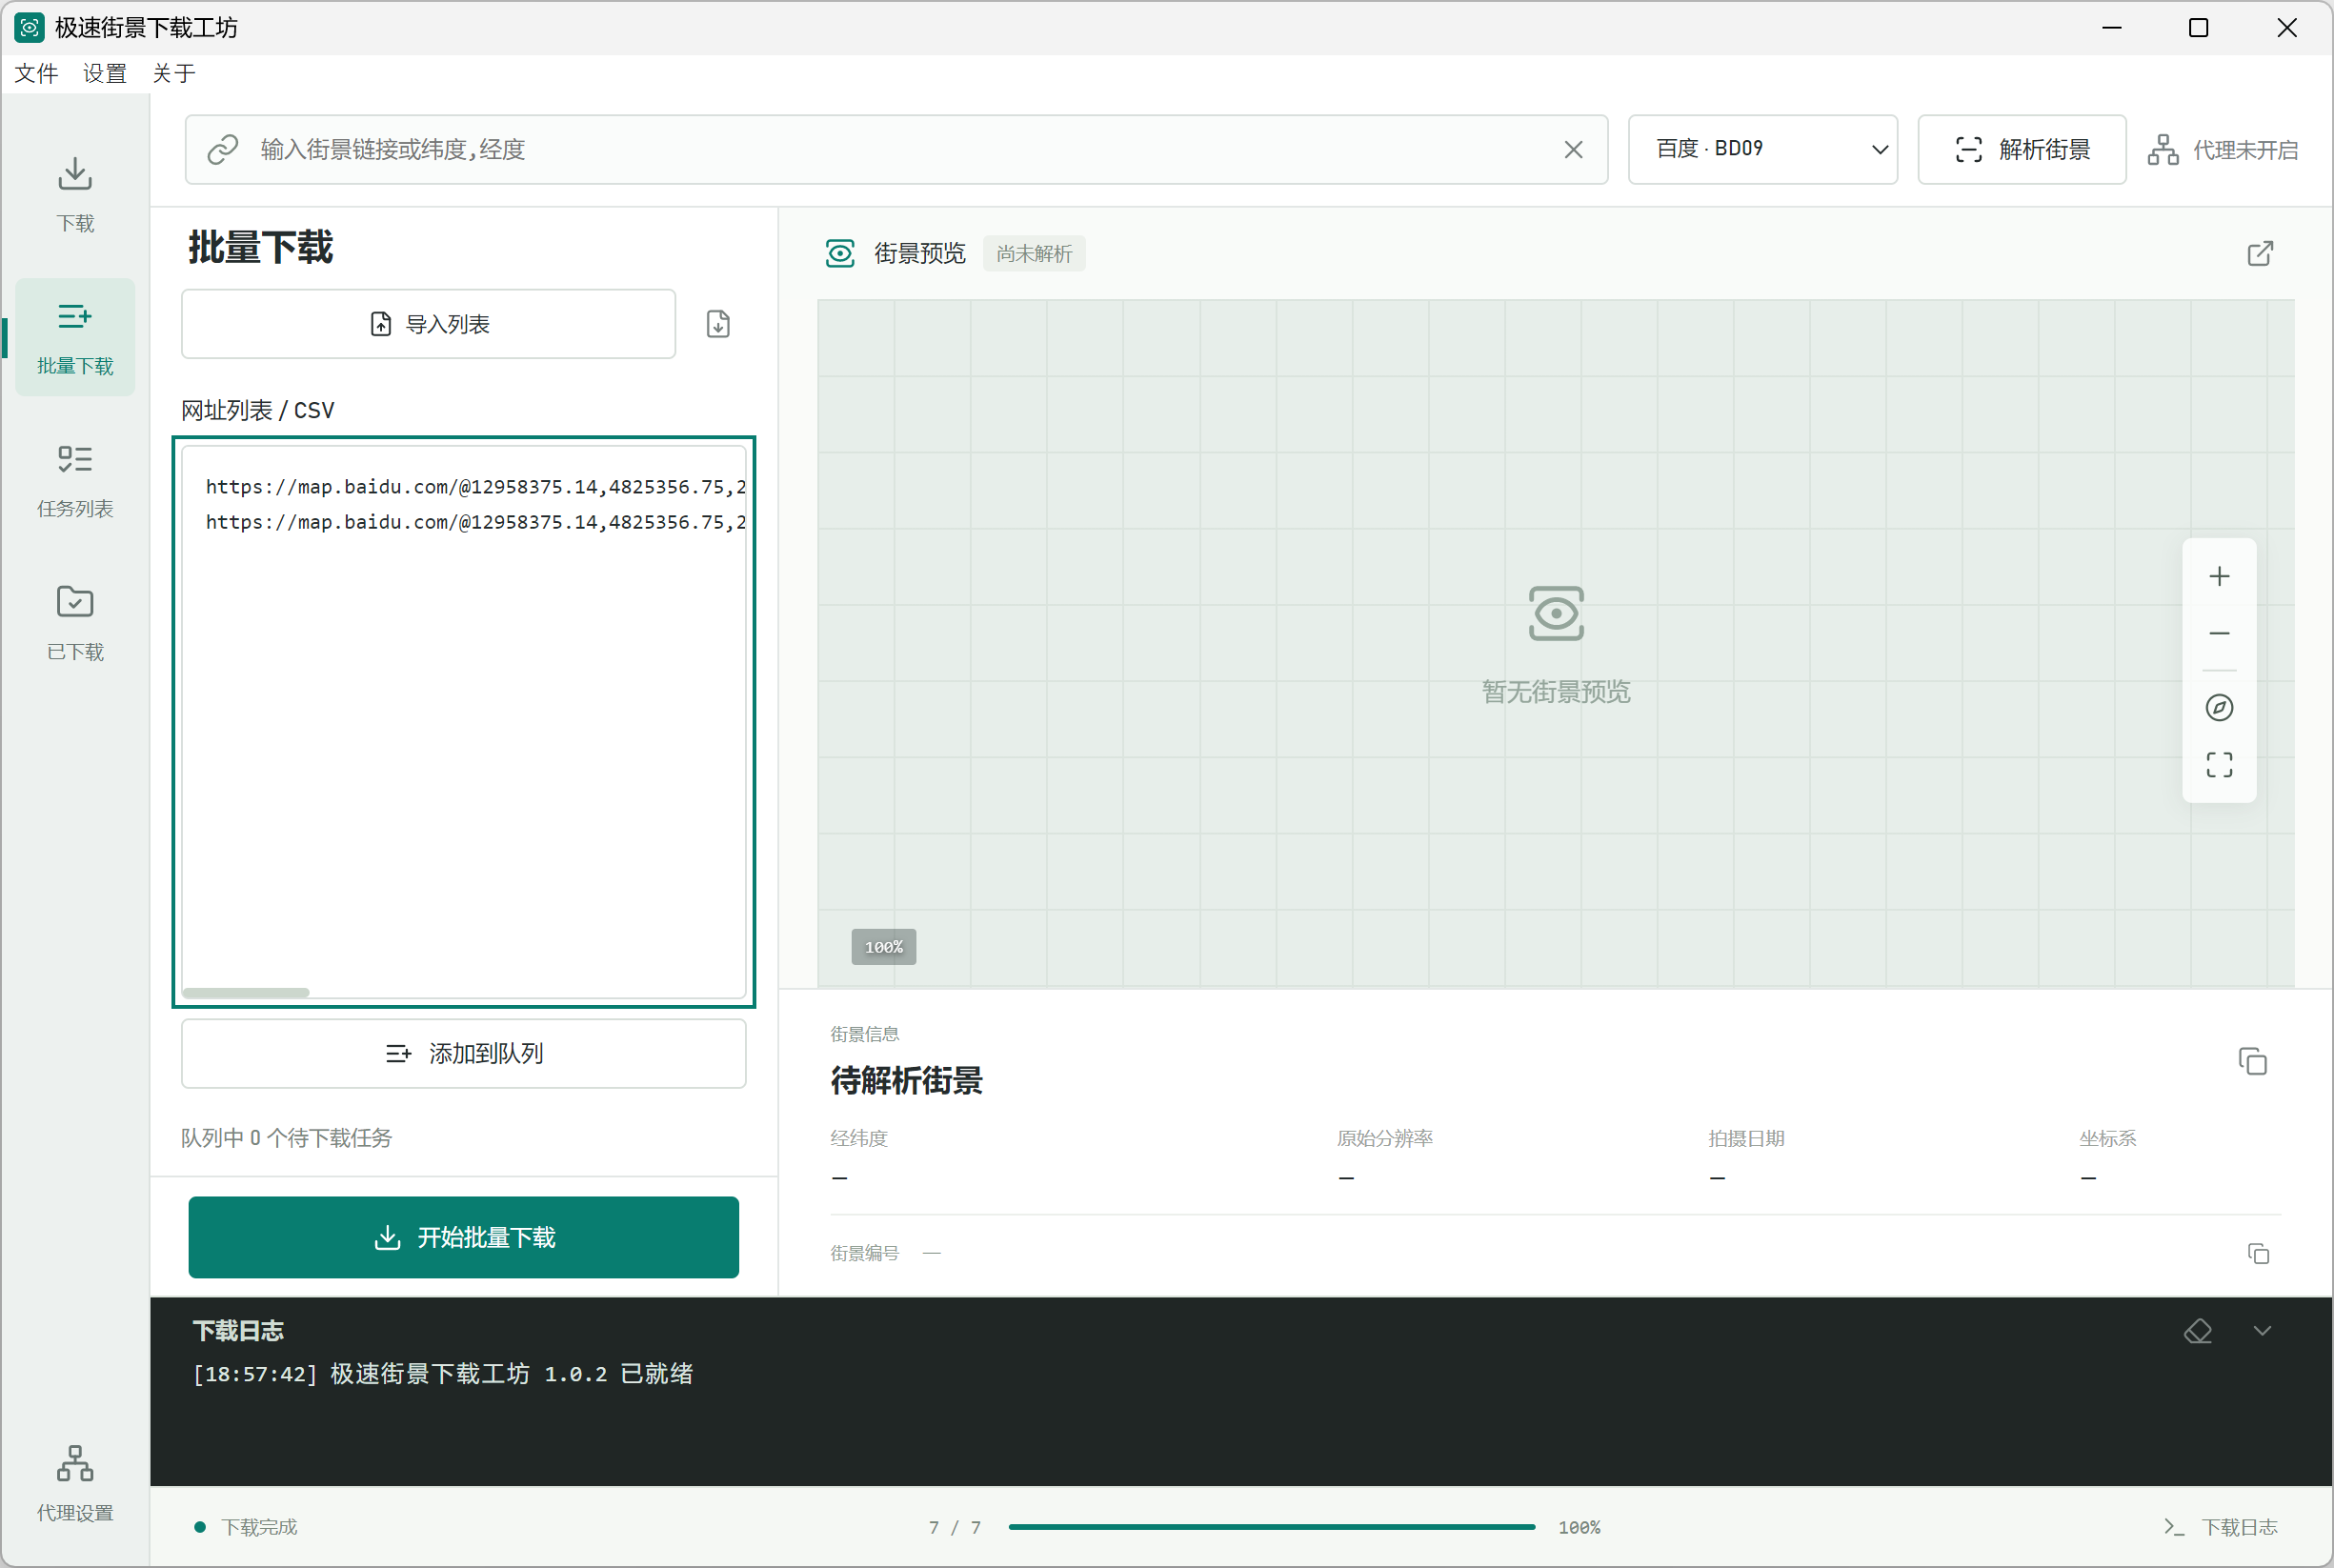This screenshot has width=2334, height=1568.
Task: Clear the download log with the eraser icon
Action: pos(2197,1331)
